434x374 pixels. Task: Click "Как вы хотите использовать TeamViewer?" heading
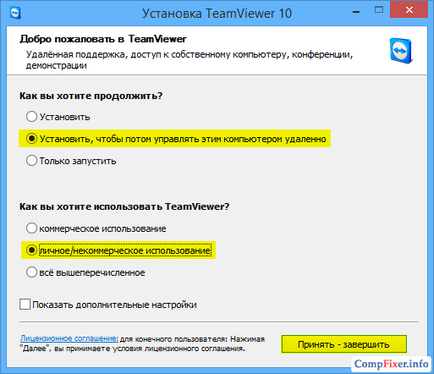pyautogui.click(x=124, y=207)
